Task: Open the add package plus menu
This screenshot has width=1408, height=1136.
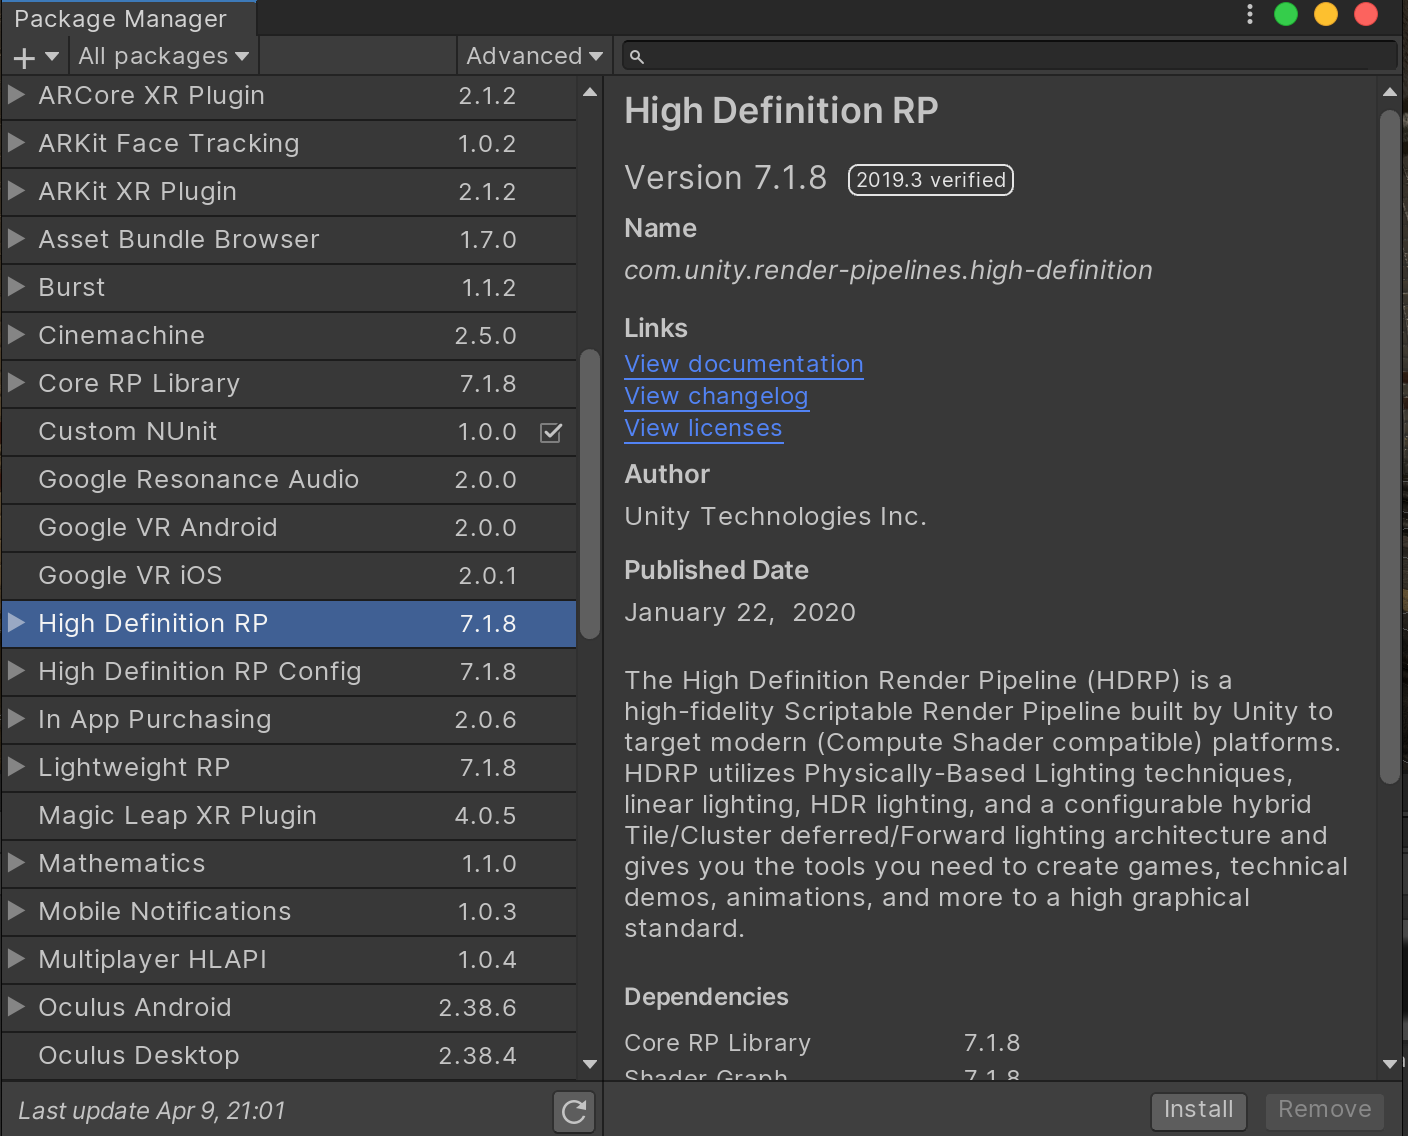Action: 33,56
